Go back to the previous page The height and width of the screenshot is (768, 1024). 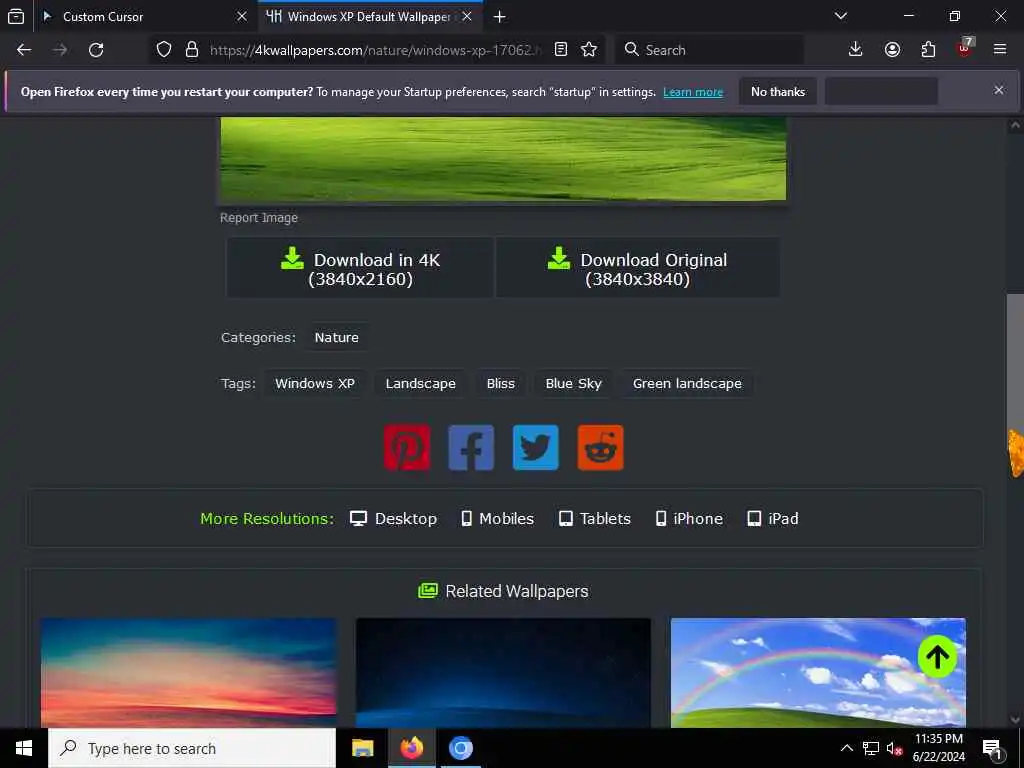[24, 50]
